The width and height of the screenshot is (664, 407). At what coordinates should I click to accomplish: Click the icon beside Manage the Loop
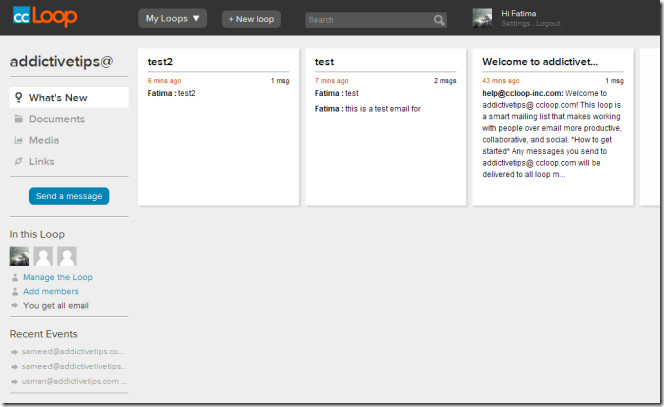coord(15,277)
